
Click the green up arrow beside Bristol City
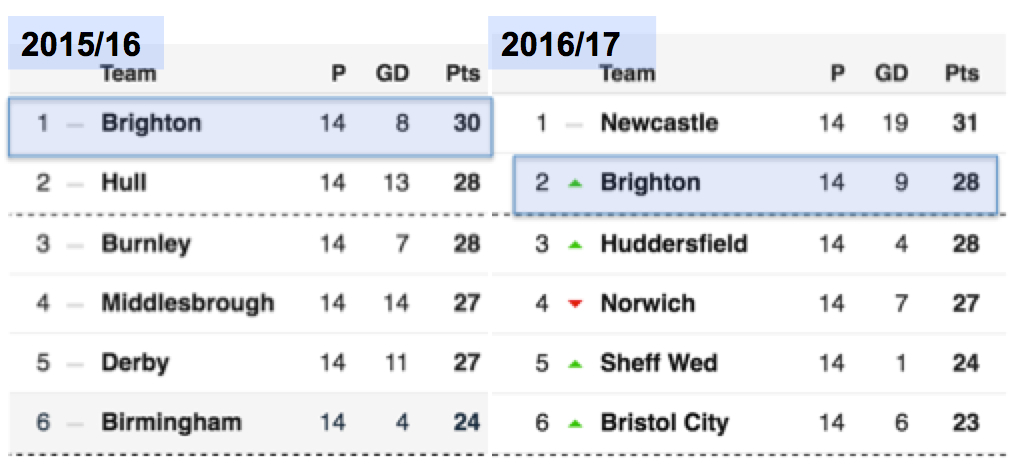[x=574, y=424]
